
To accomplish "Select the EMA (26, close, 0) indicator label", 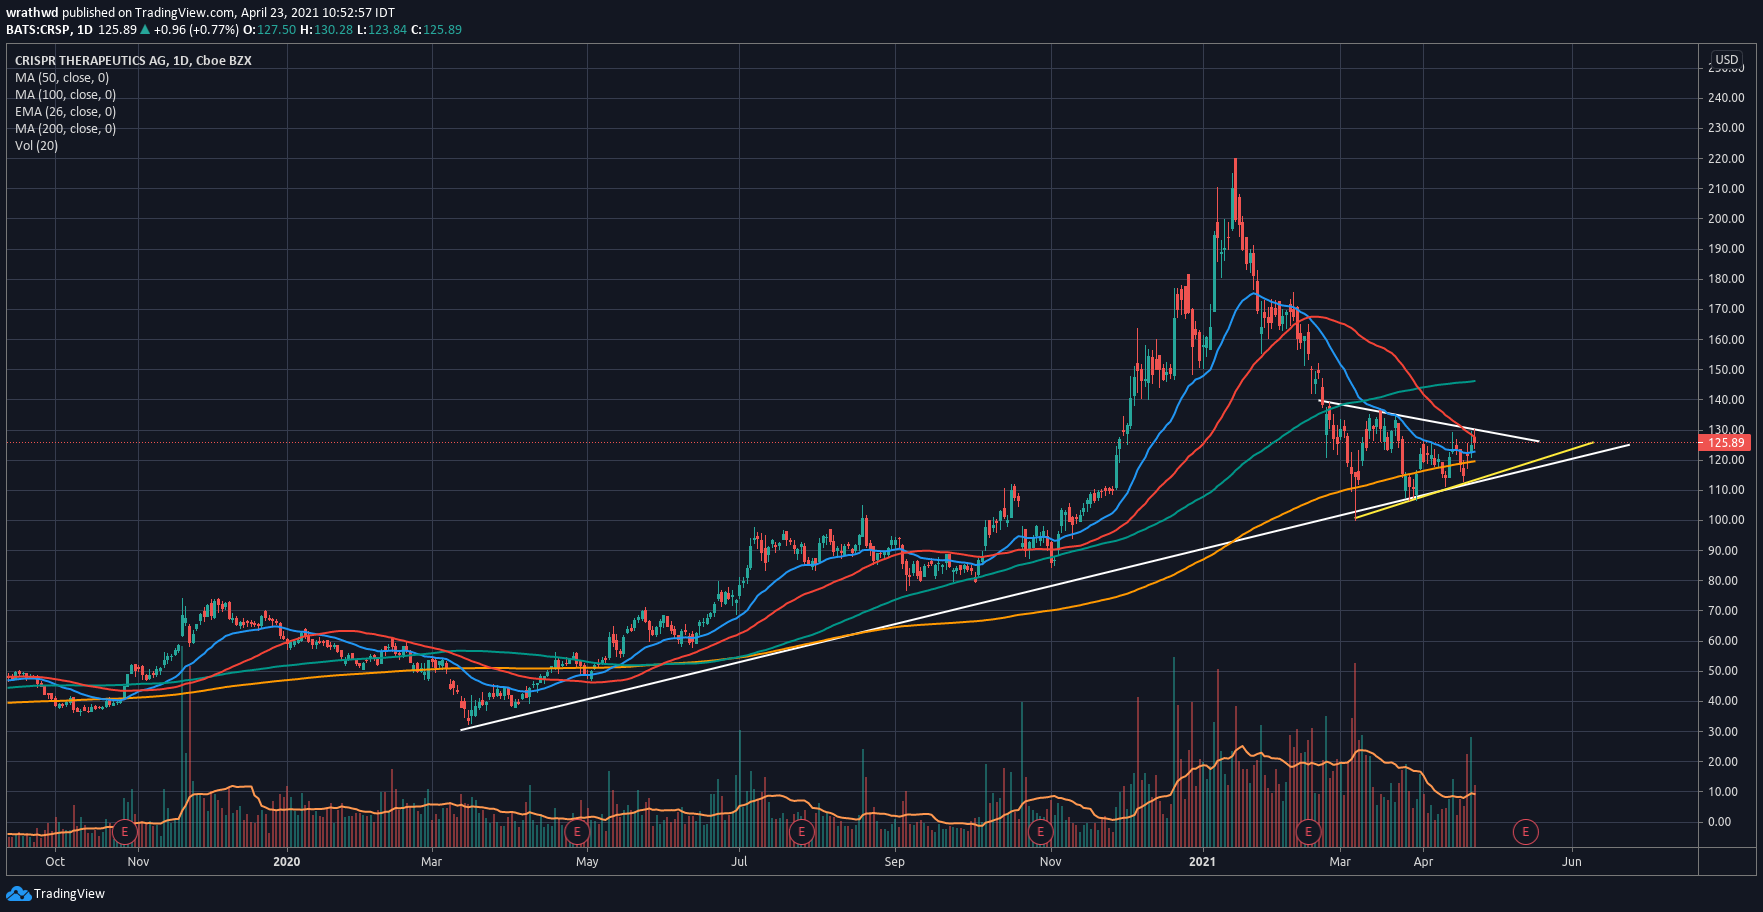I will 65,112.
